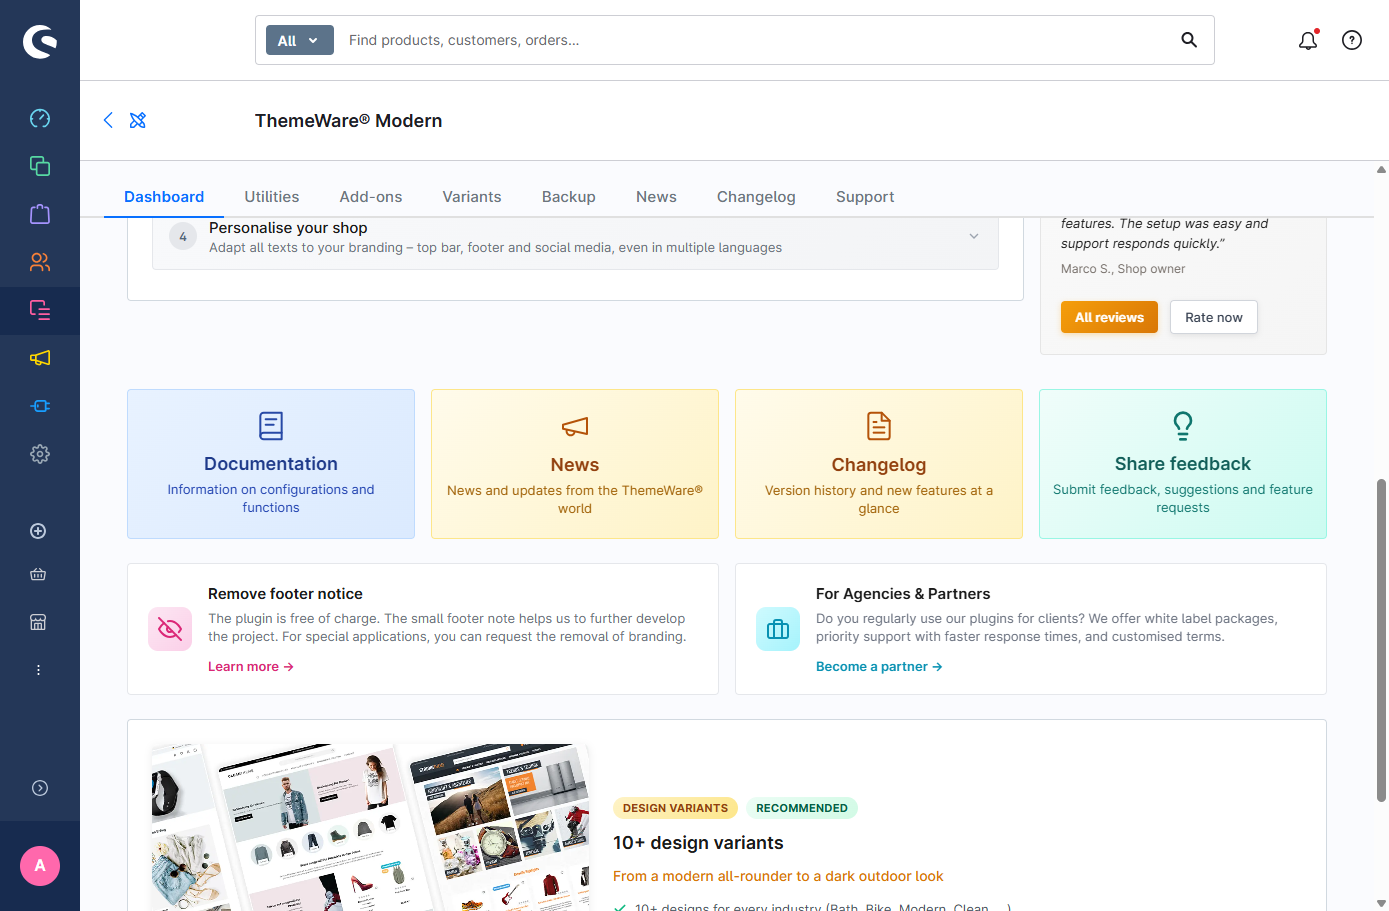
Task: Click the Rate now button
Action: coord(1214,317)
